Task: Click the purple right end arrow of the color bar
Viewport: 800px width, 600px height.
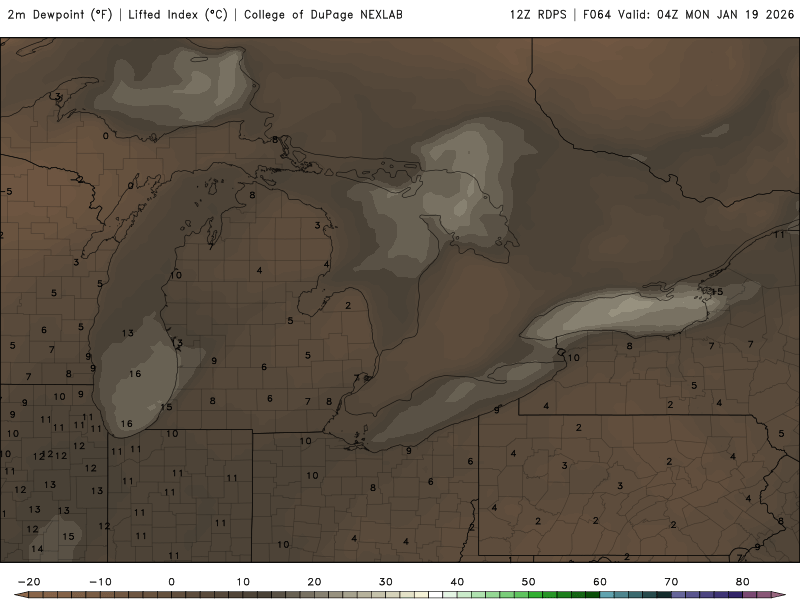Action: coord(779,595)
